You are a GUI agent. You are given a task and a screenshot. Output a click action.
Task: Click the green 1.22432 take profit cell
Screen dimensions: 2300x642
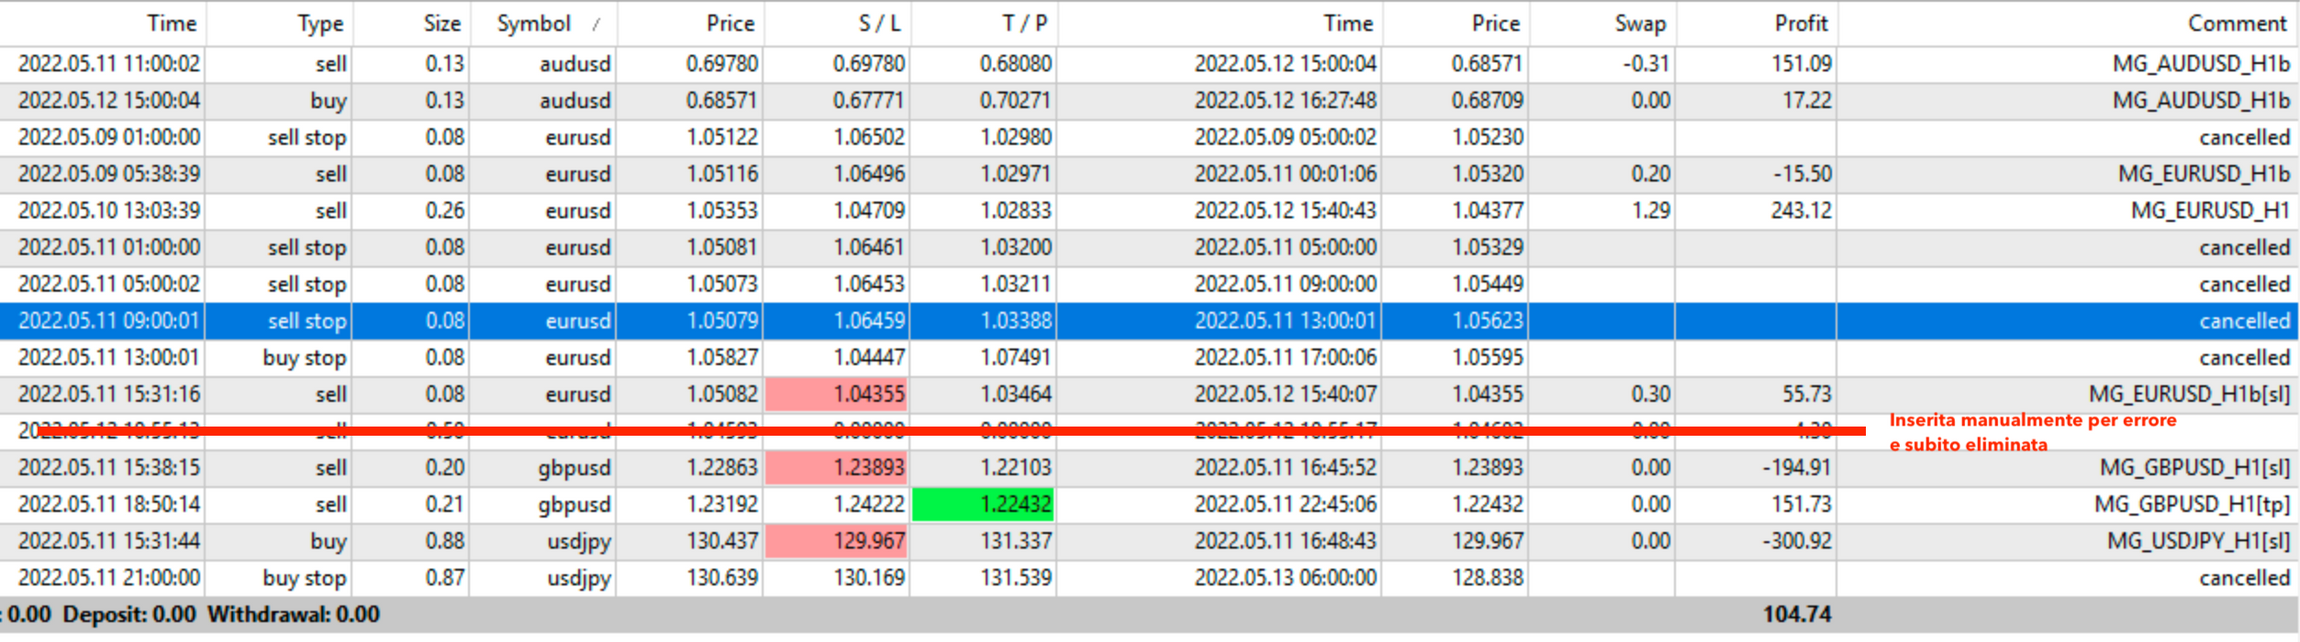click(983, 504)
